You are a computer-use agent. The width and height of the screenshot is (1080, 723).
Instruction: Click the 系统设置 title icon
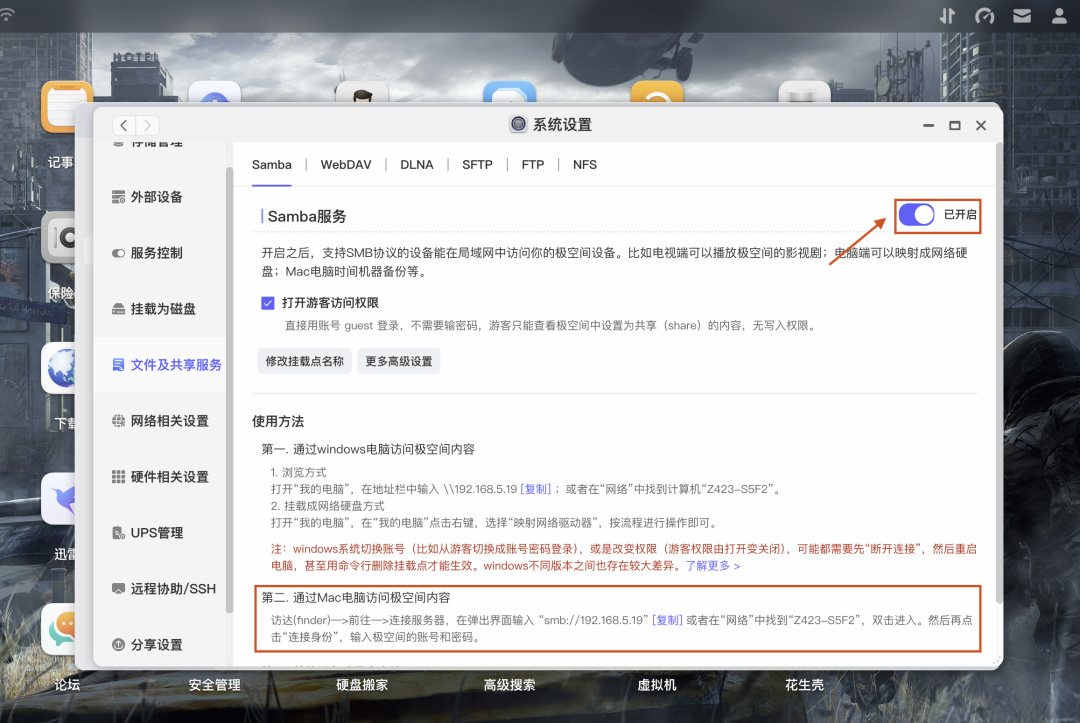pyautogui.click(x=518, y=124)
